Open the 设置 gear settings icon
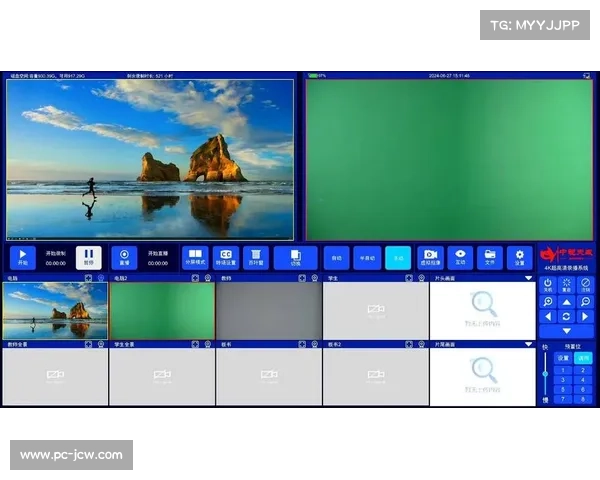Viewport: 600px width, 480px height. (519, 258)
